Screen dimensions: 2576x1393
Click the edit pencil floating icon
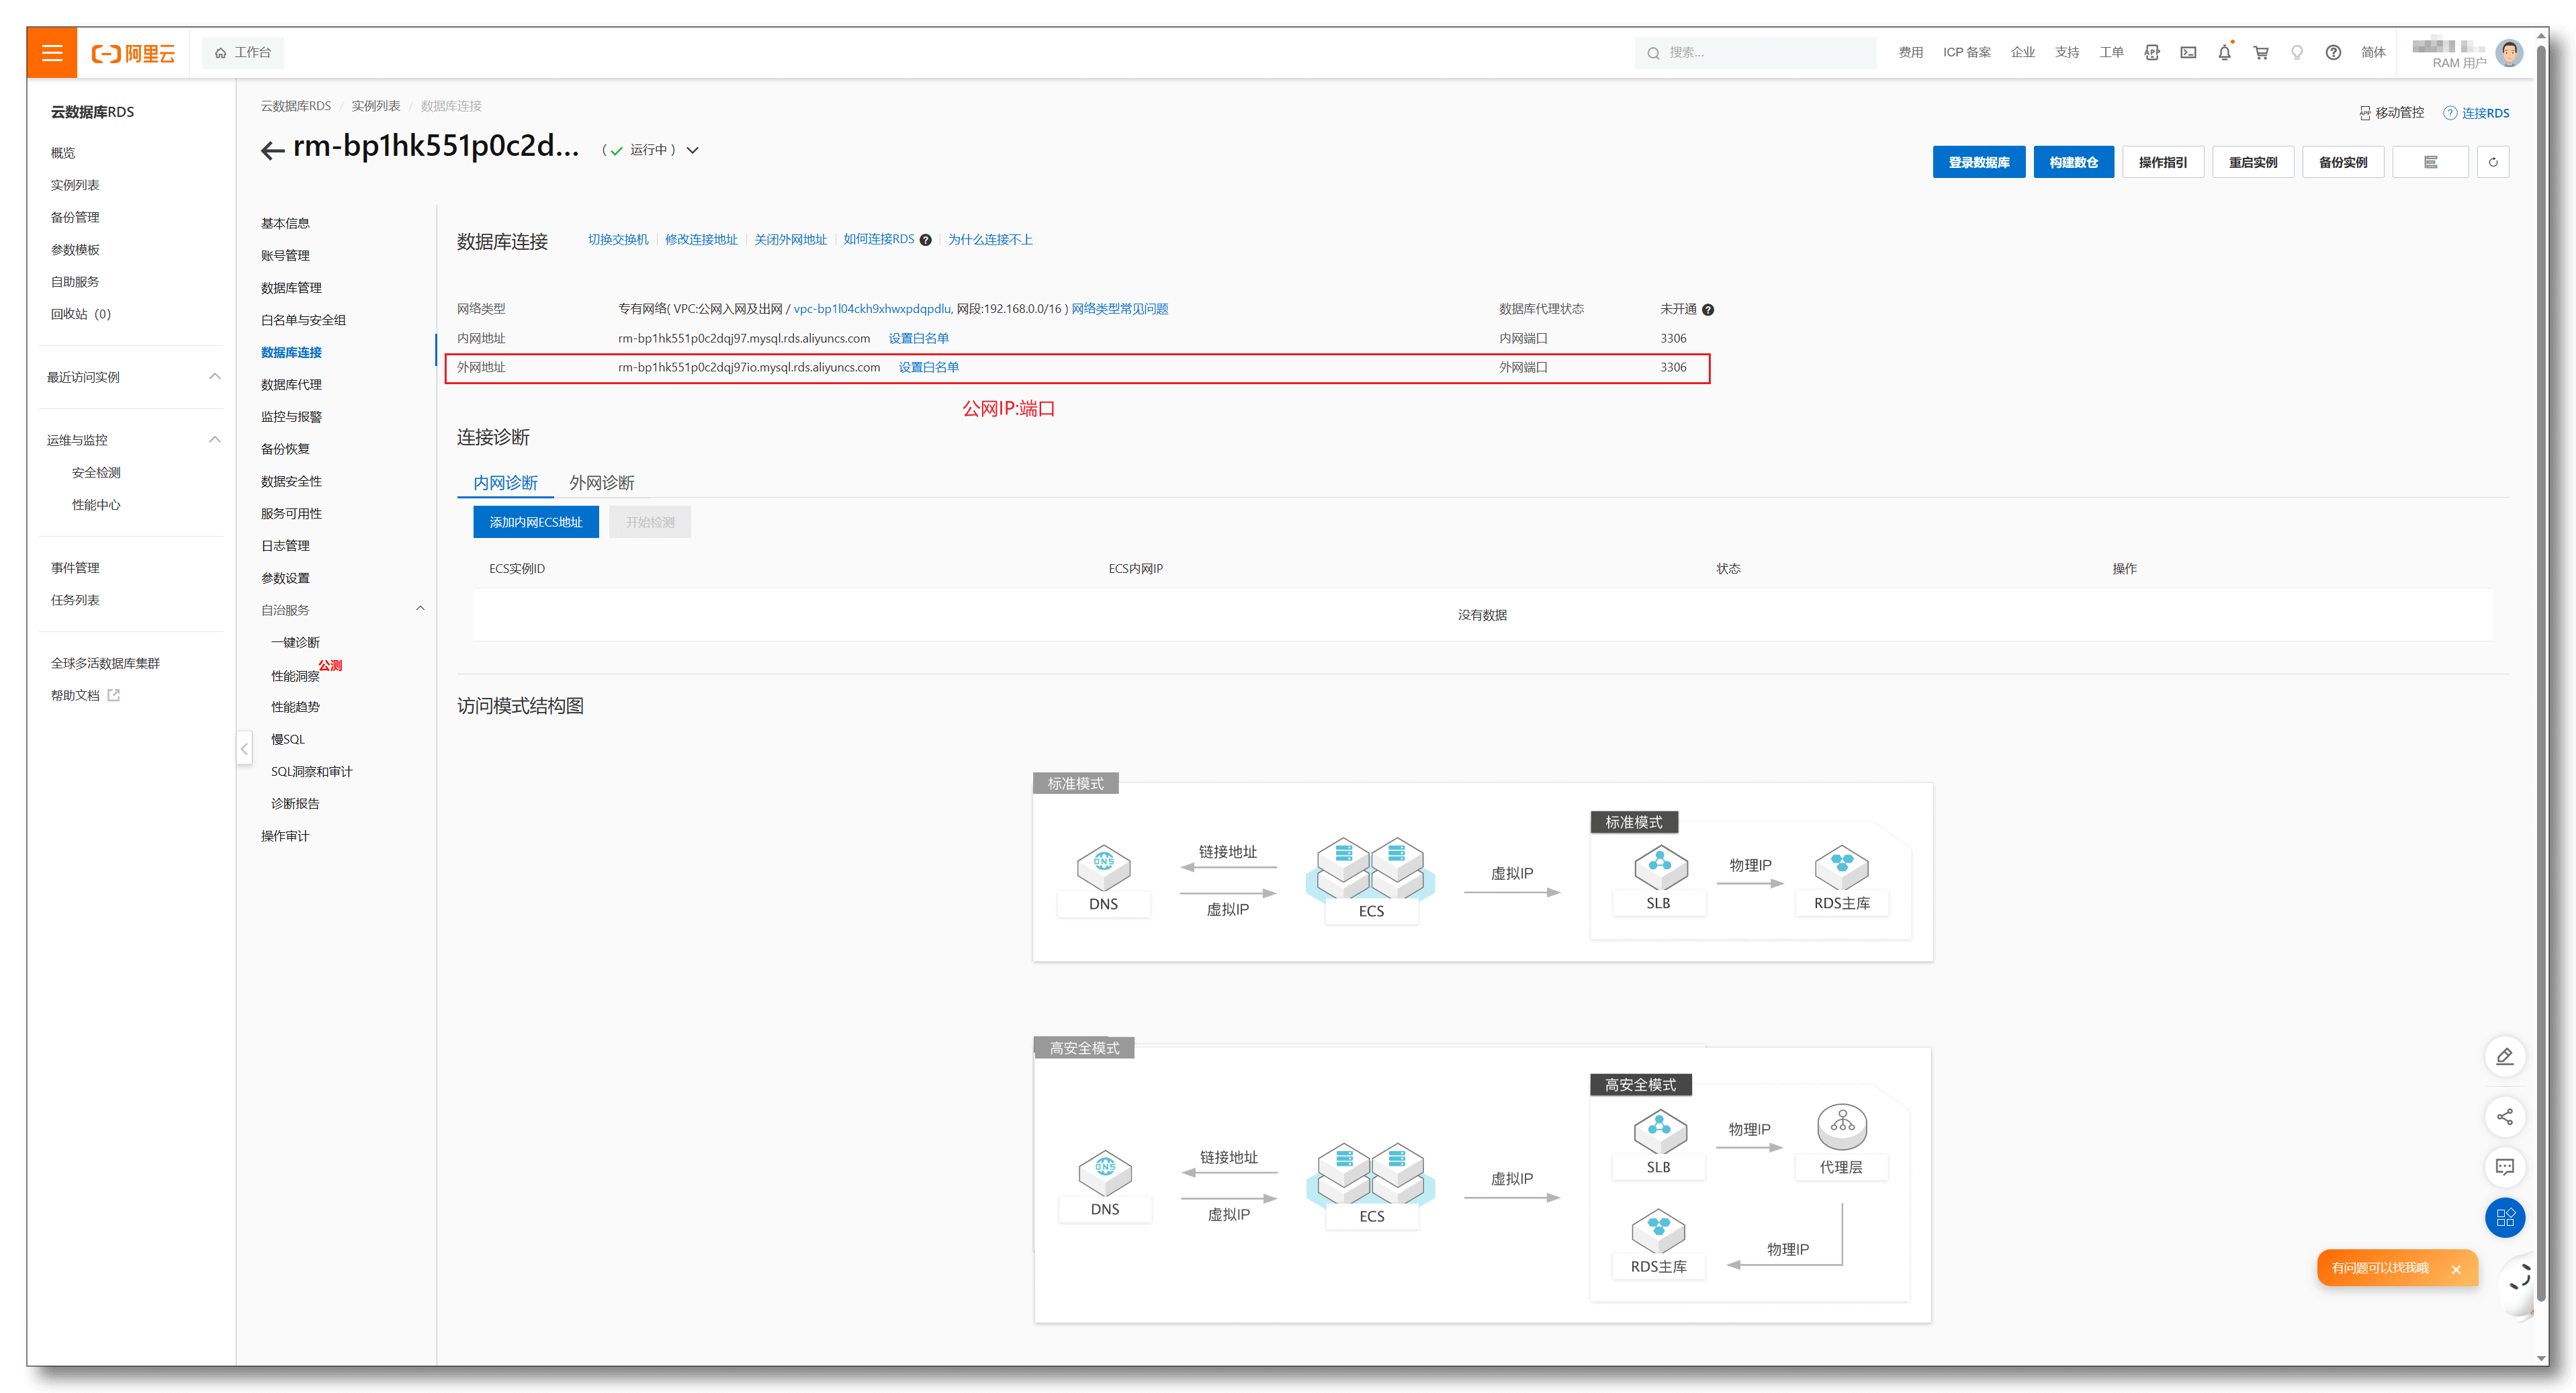click(x=2504, y=1057)
